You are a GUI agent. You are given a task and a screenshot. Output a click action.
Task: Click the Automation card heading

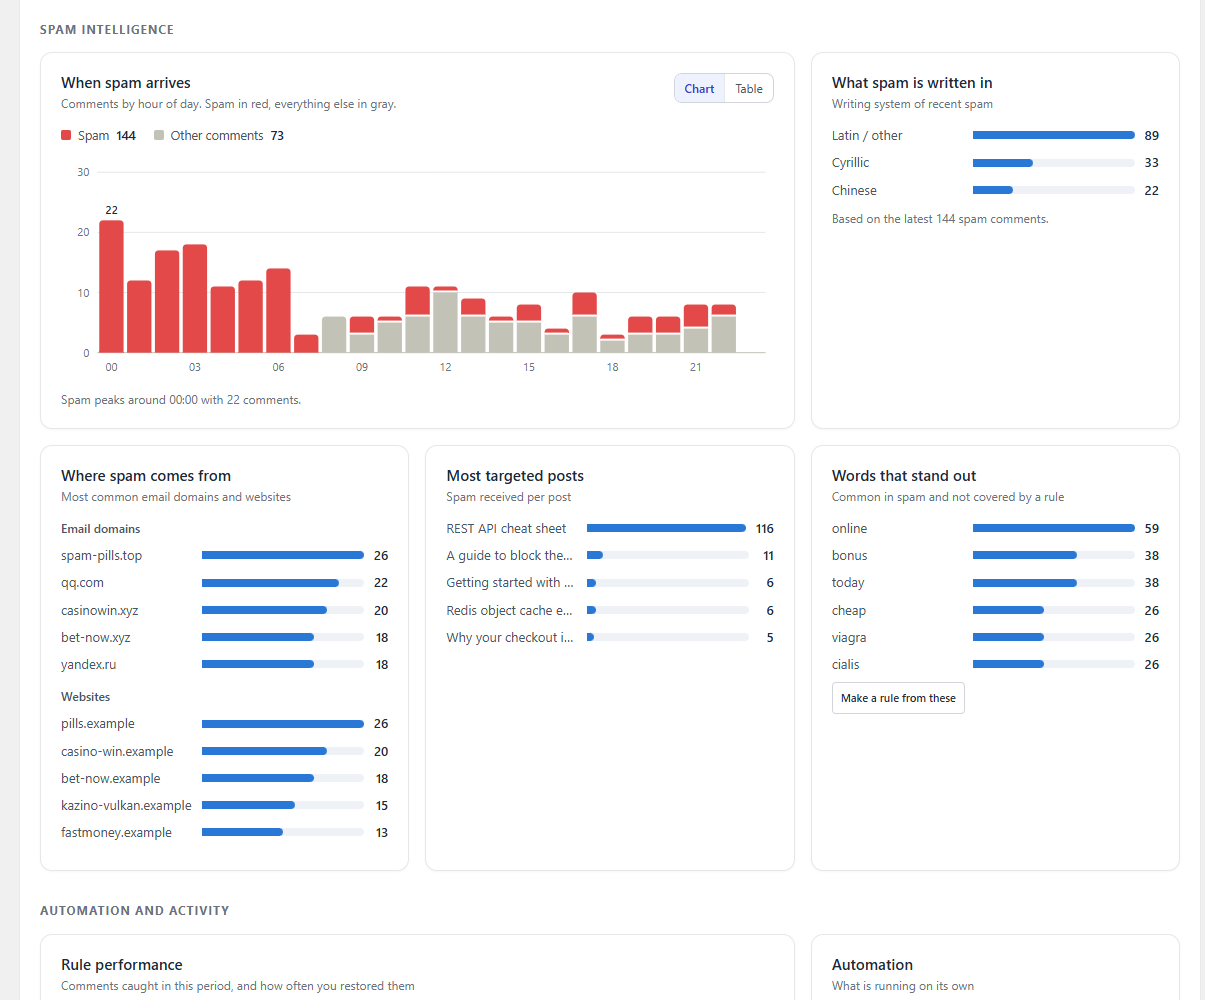coord(872,965)
